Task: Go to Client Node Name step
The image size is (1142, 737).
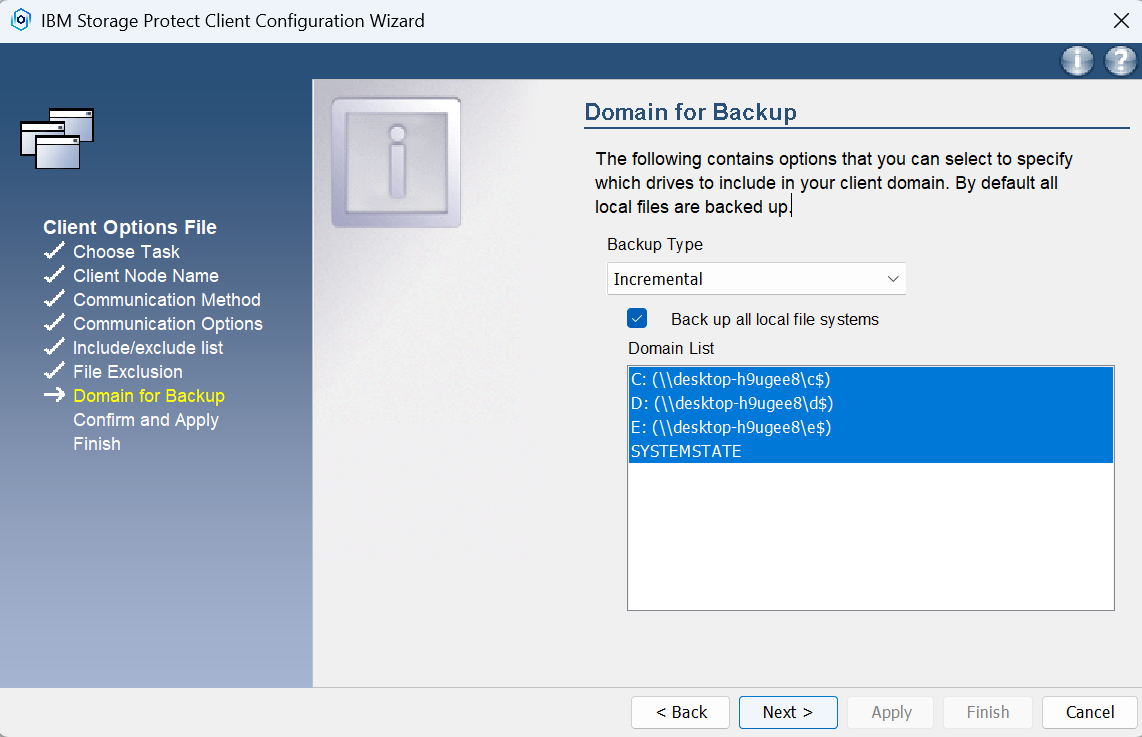Action: tap(146, 276)
